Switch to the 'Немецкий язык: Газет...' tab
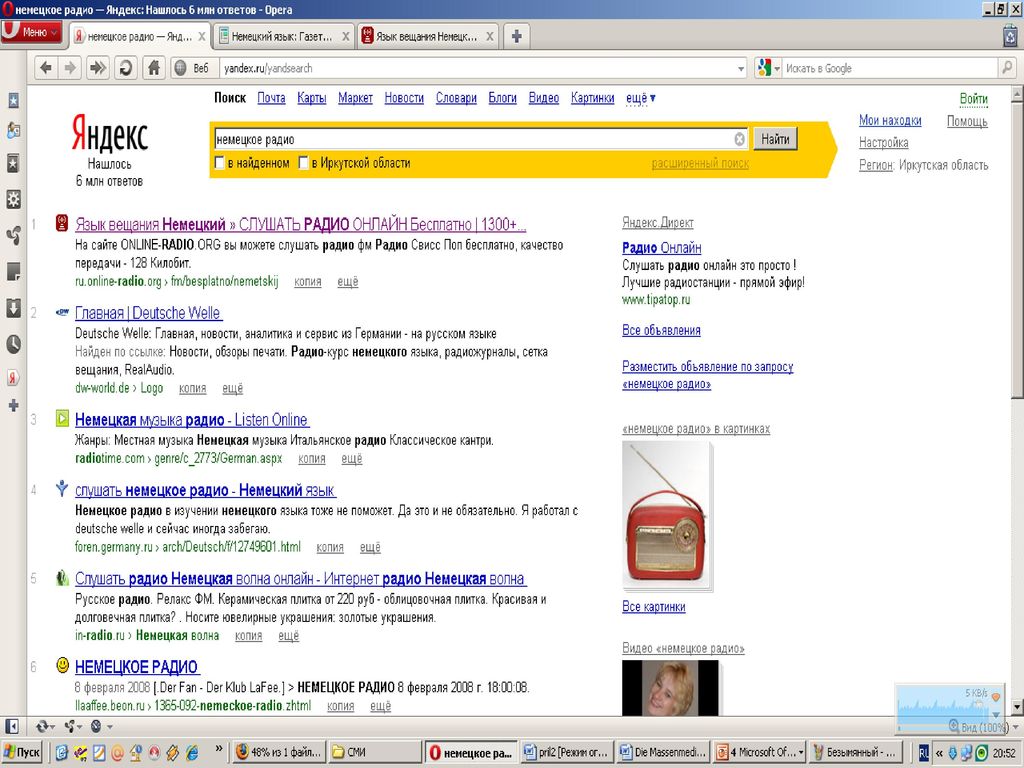1024x768 pixels. coord(282,37)
